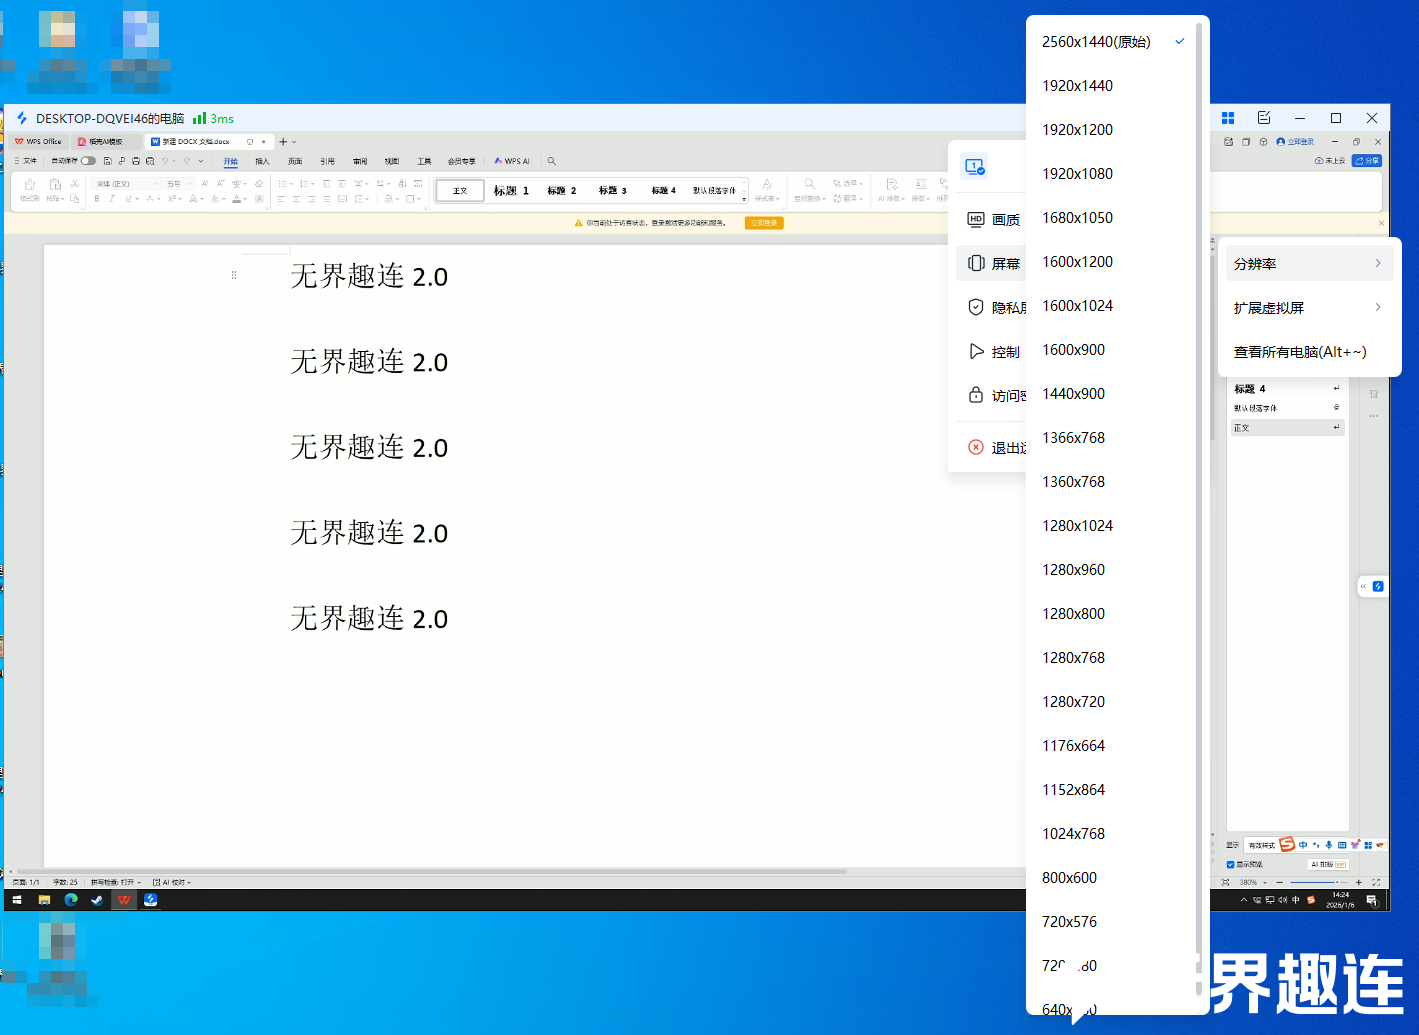Open the 屏幕 screen settings entry
Viewport: 1419px width, 1035px height.
[993, 264]
